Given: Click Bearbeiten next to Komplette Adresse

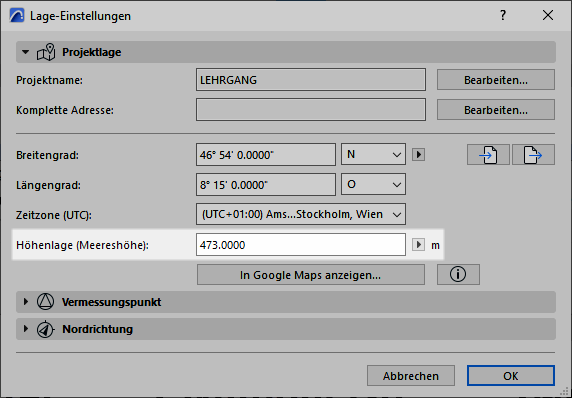Looking at the screenshot, I should click(x=496, y=110).
